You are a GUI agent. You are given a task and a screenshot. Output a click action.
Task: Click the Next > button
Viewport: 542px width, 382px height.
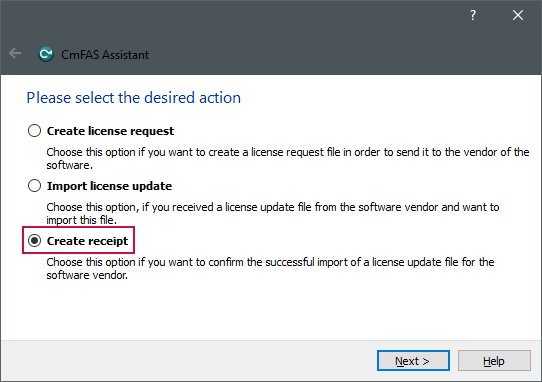click(413, 361)
